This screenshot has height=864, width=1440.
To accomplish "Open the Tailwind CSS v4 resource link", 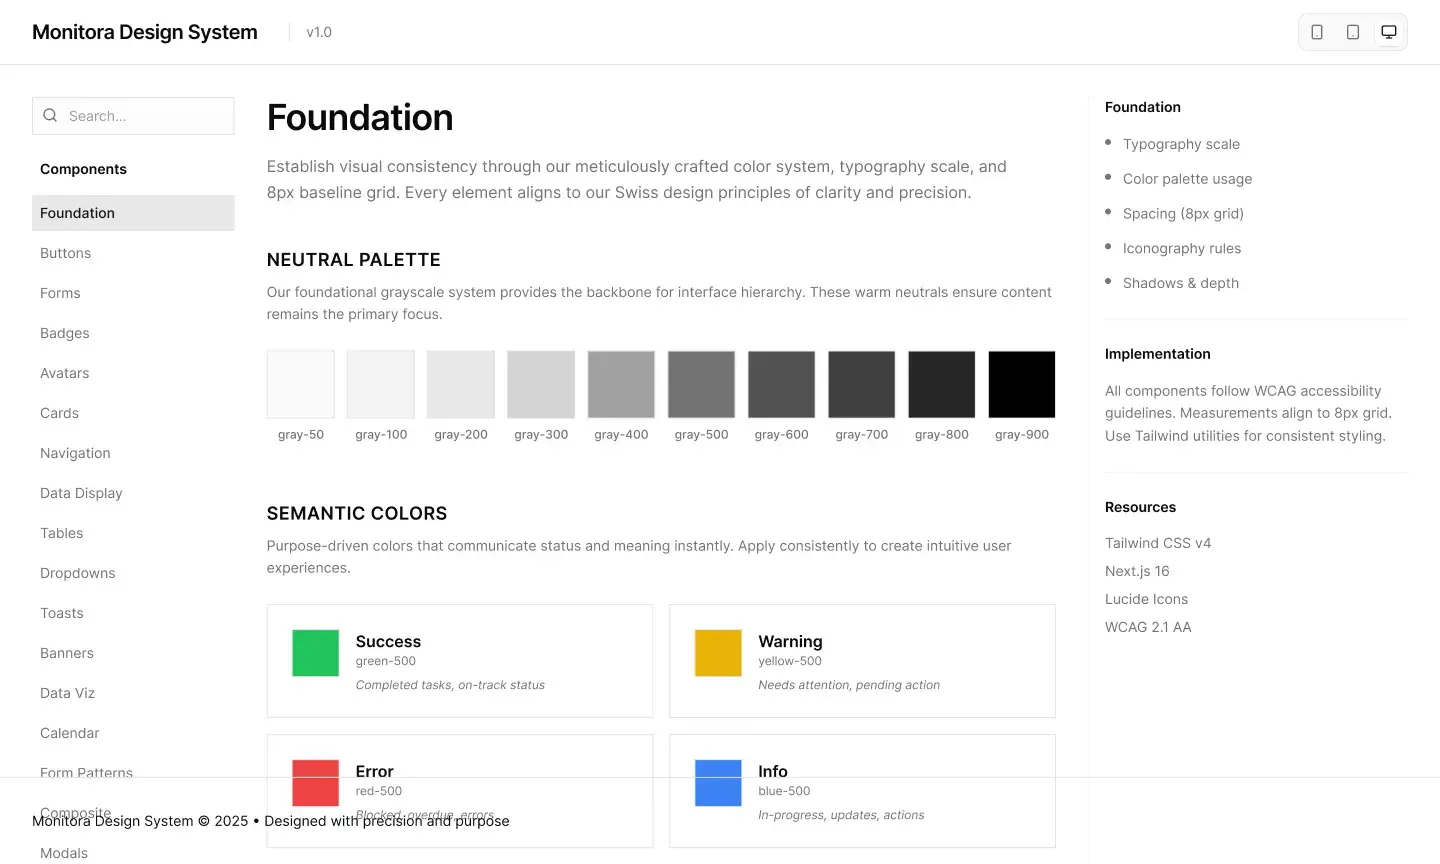I will pos(1158,543).
